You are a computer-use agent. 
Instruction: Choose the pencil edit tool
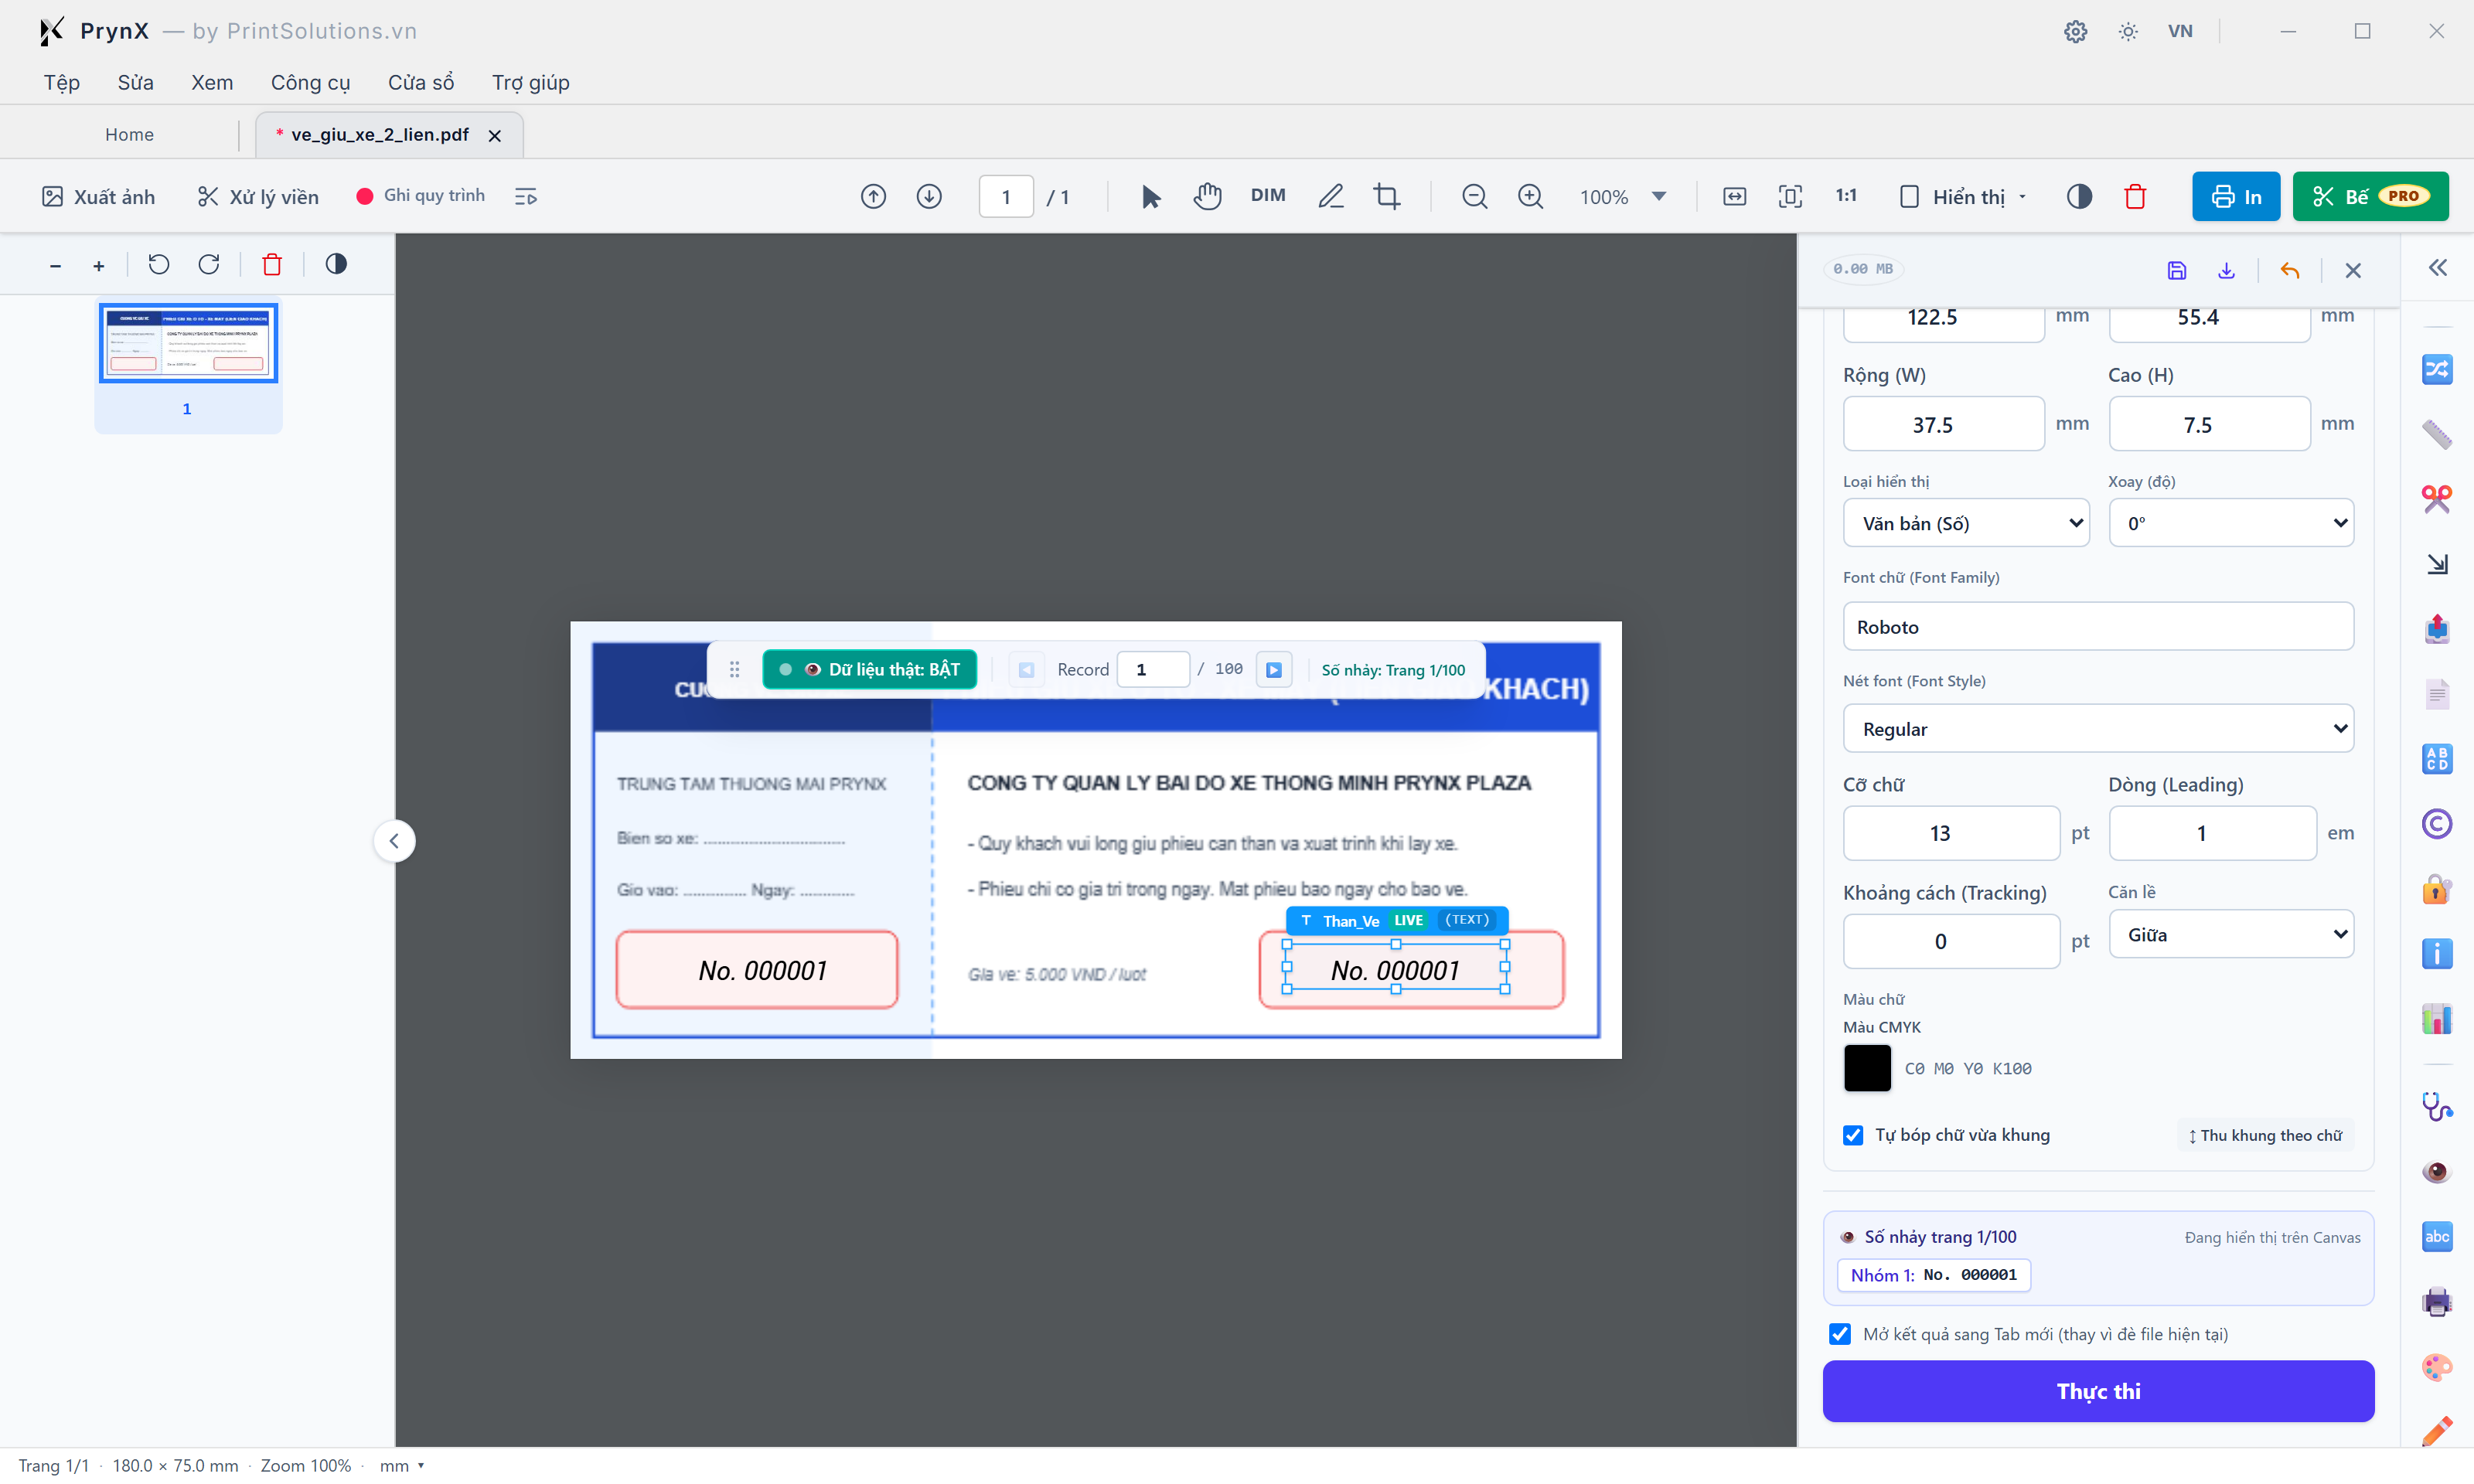1330,197
